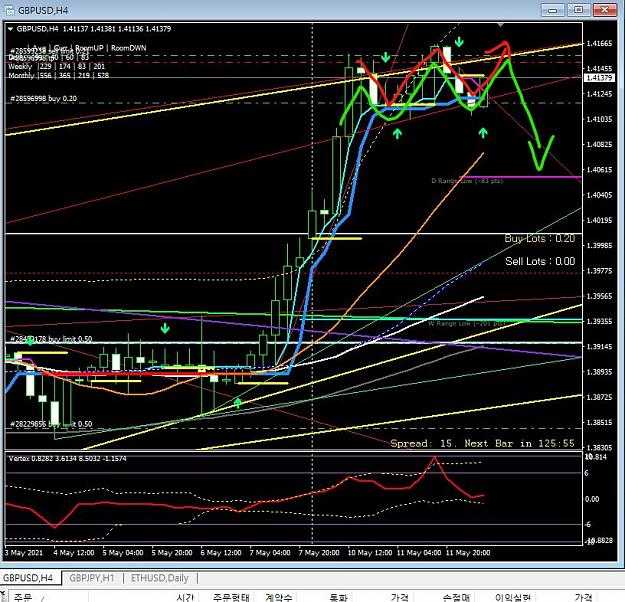Click the RoomDWN column header

click(129, 48)
